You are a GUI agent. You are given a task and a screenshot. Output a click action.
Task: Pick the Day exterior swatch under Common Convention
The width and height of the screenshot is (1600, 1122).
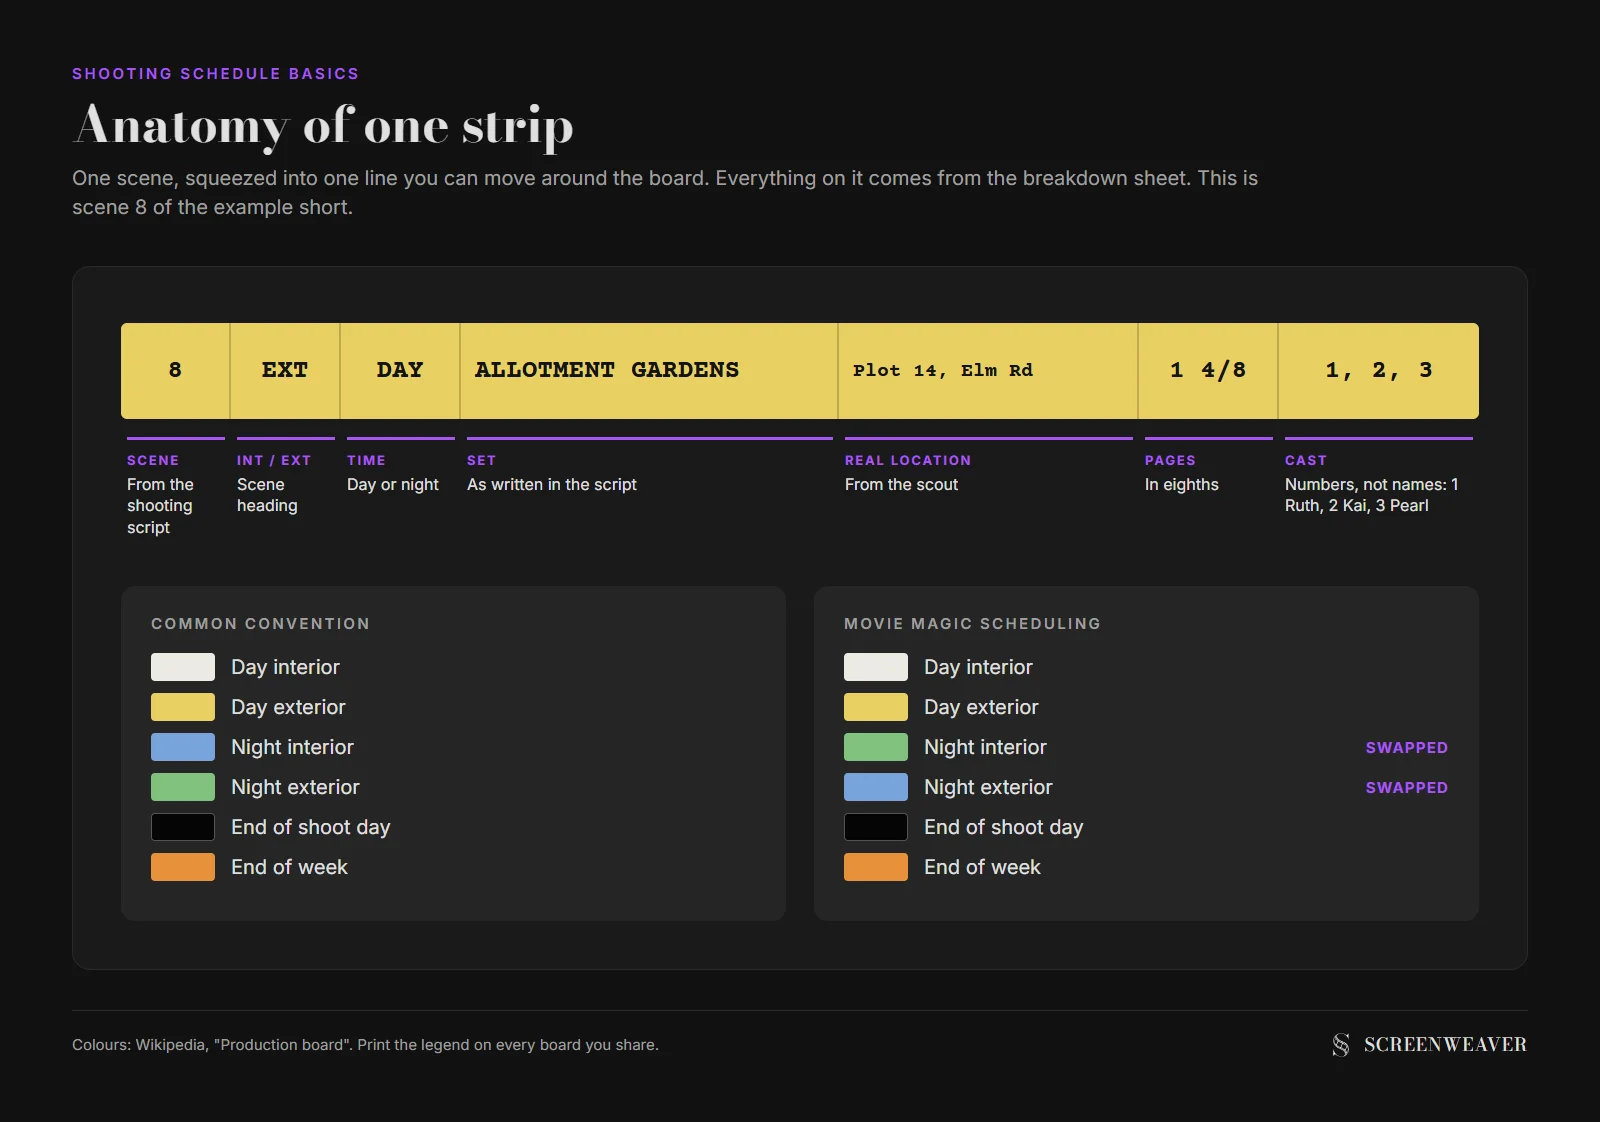tap(183, 707)
